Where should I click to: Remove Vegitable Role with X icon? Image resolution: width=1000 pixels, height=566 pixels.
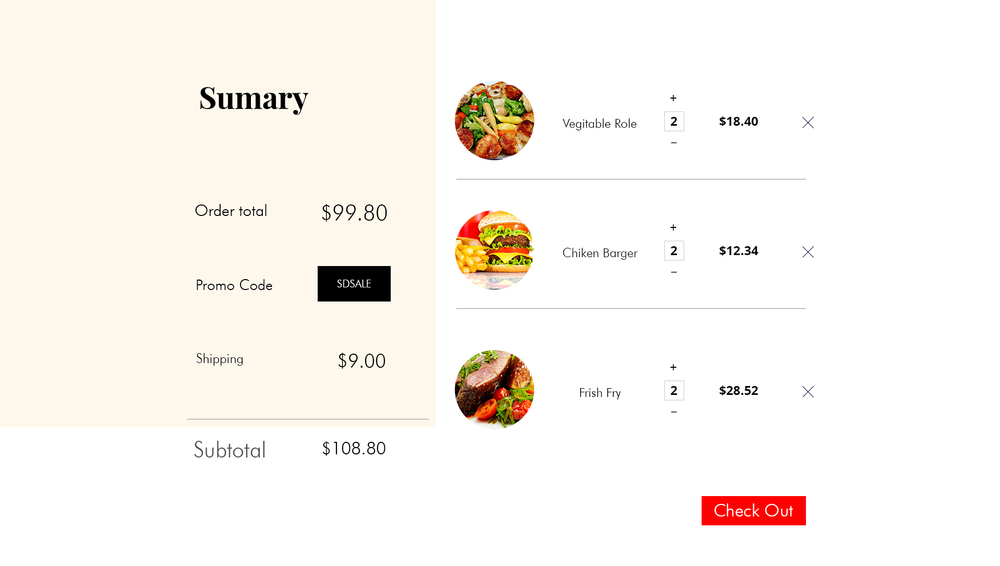coord(807,123)
